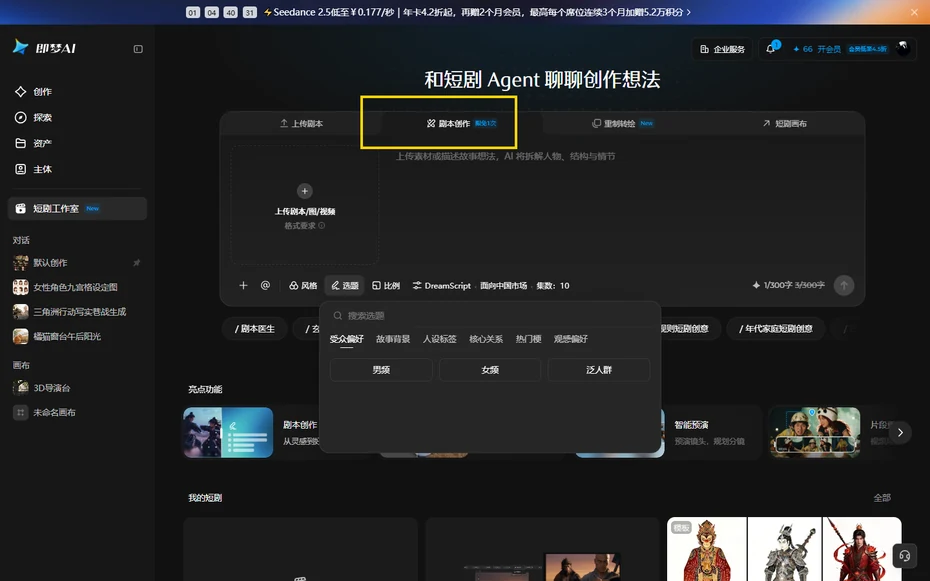The image size is (930, 581).
Task: Switch to the 剧本创作 tab
Action: (x=461, y=123)
